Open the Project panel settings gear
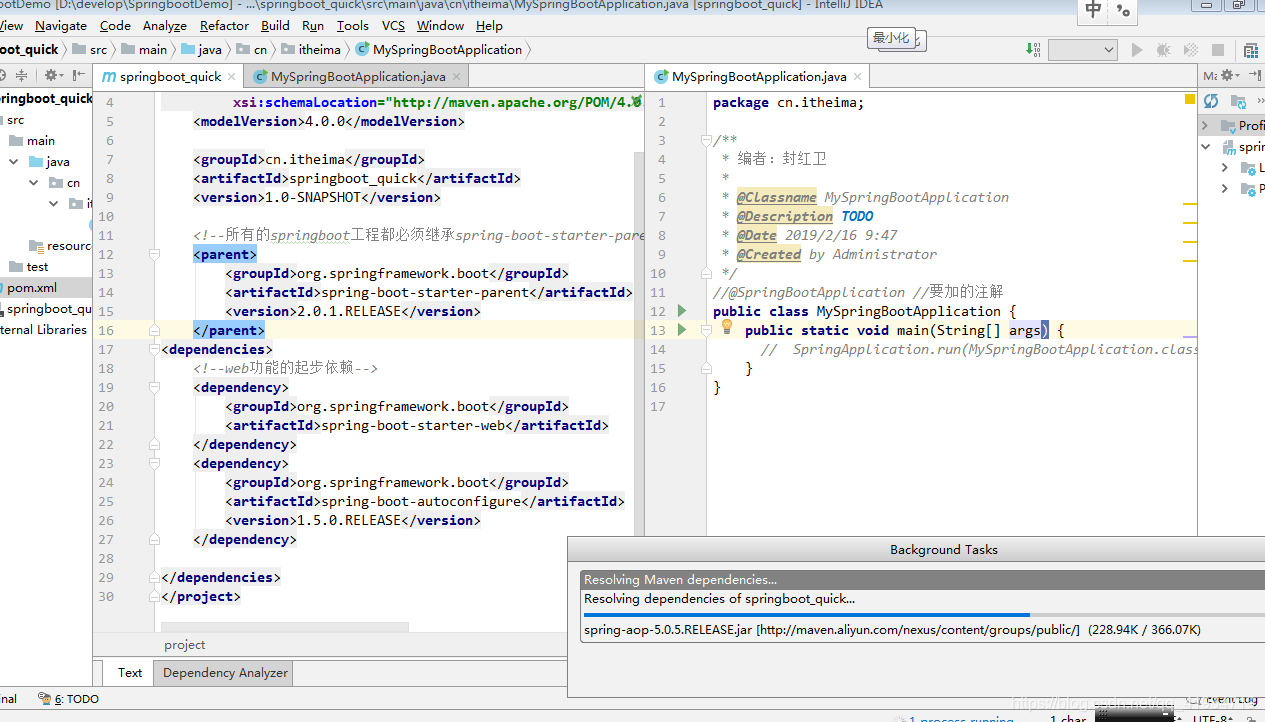This screenshot has width=1265, height=722. 54,75
